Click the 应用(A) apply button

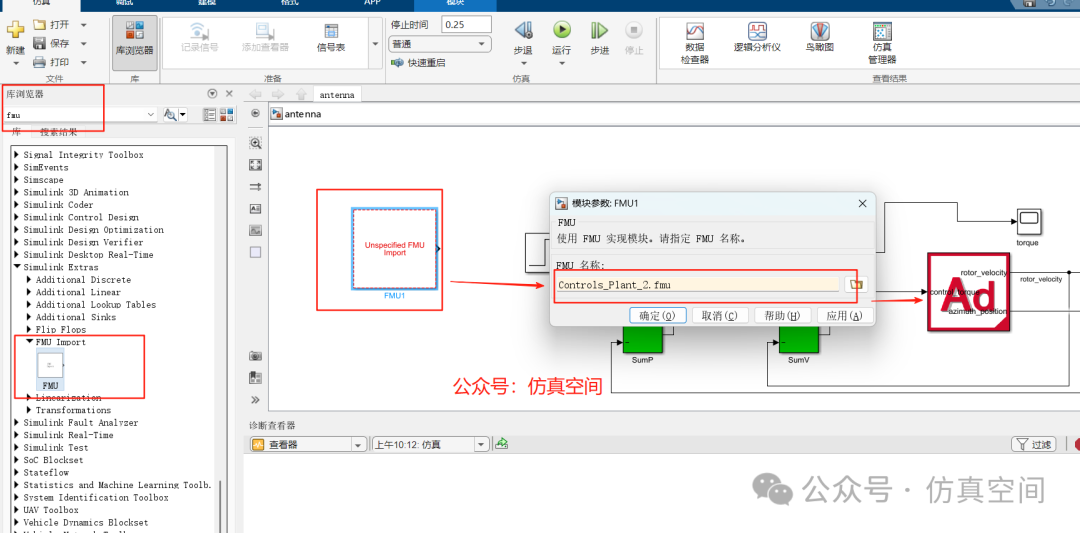(845, 315)
